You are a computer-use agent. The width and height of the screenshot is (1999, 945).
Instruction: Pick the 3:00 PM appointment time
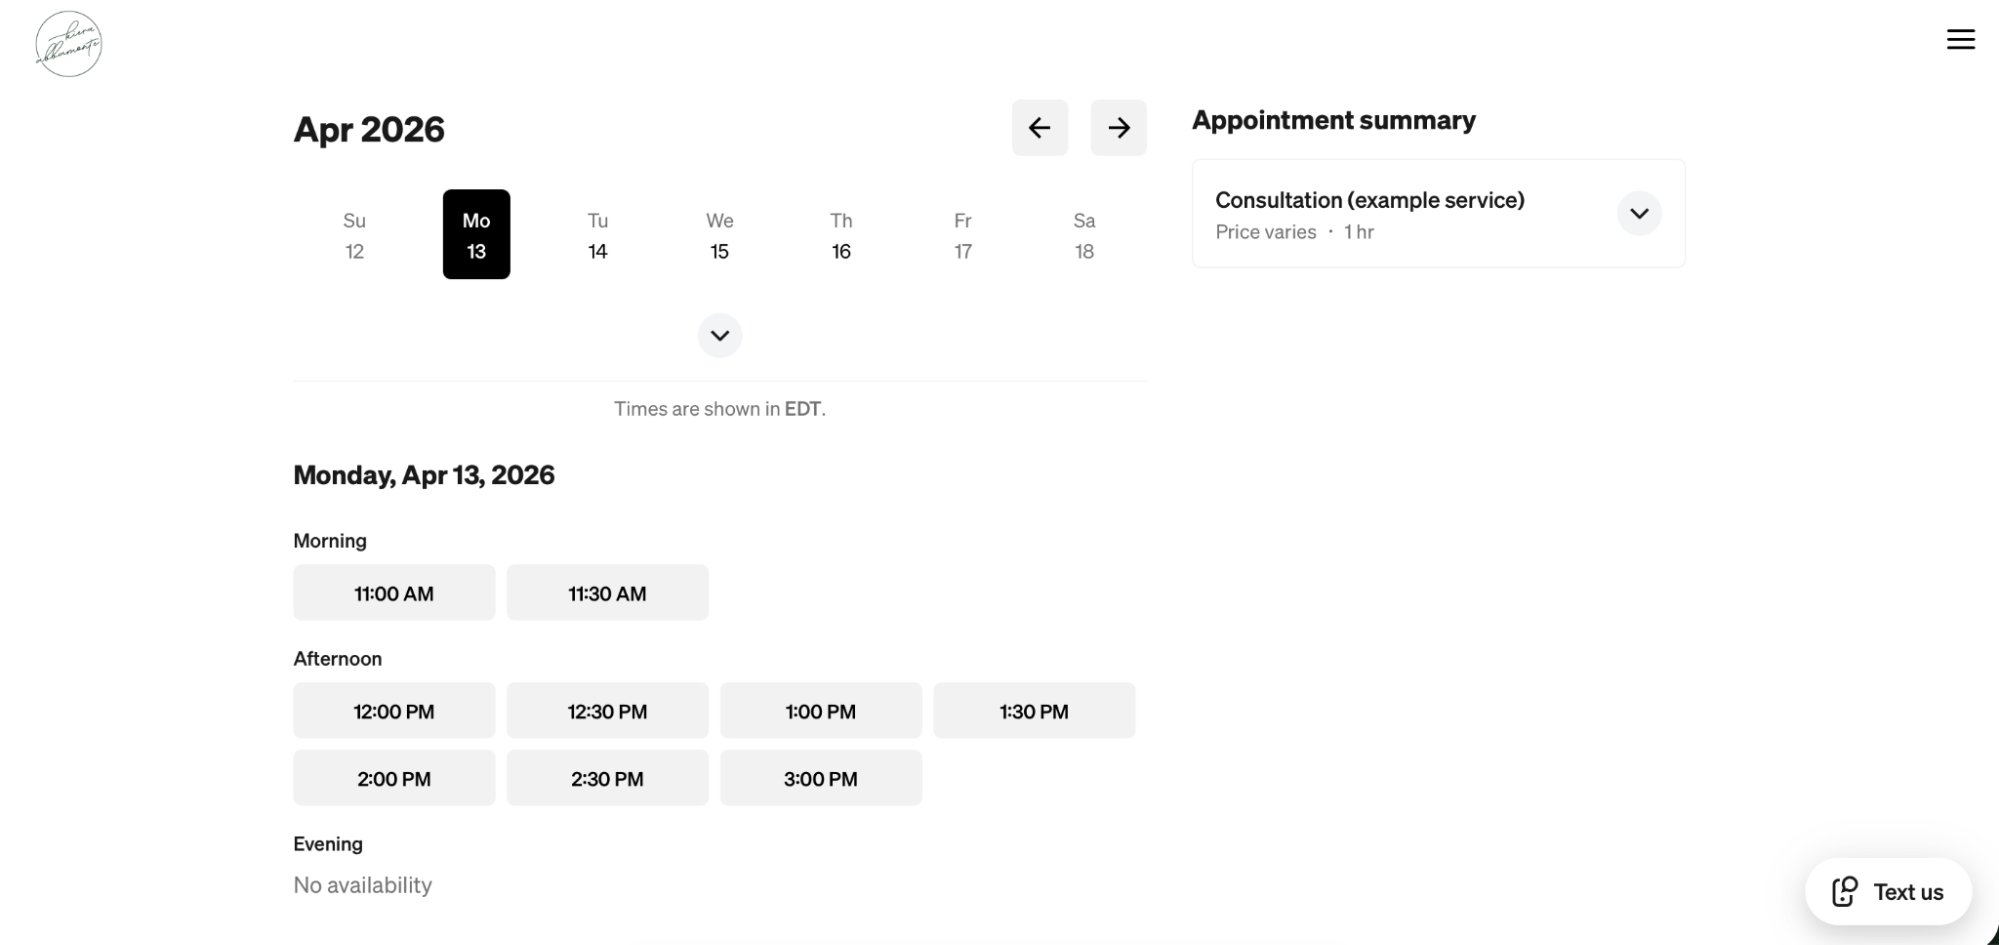click(x=820, y=777)
